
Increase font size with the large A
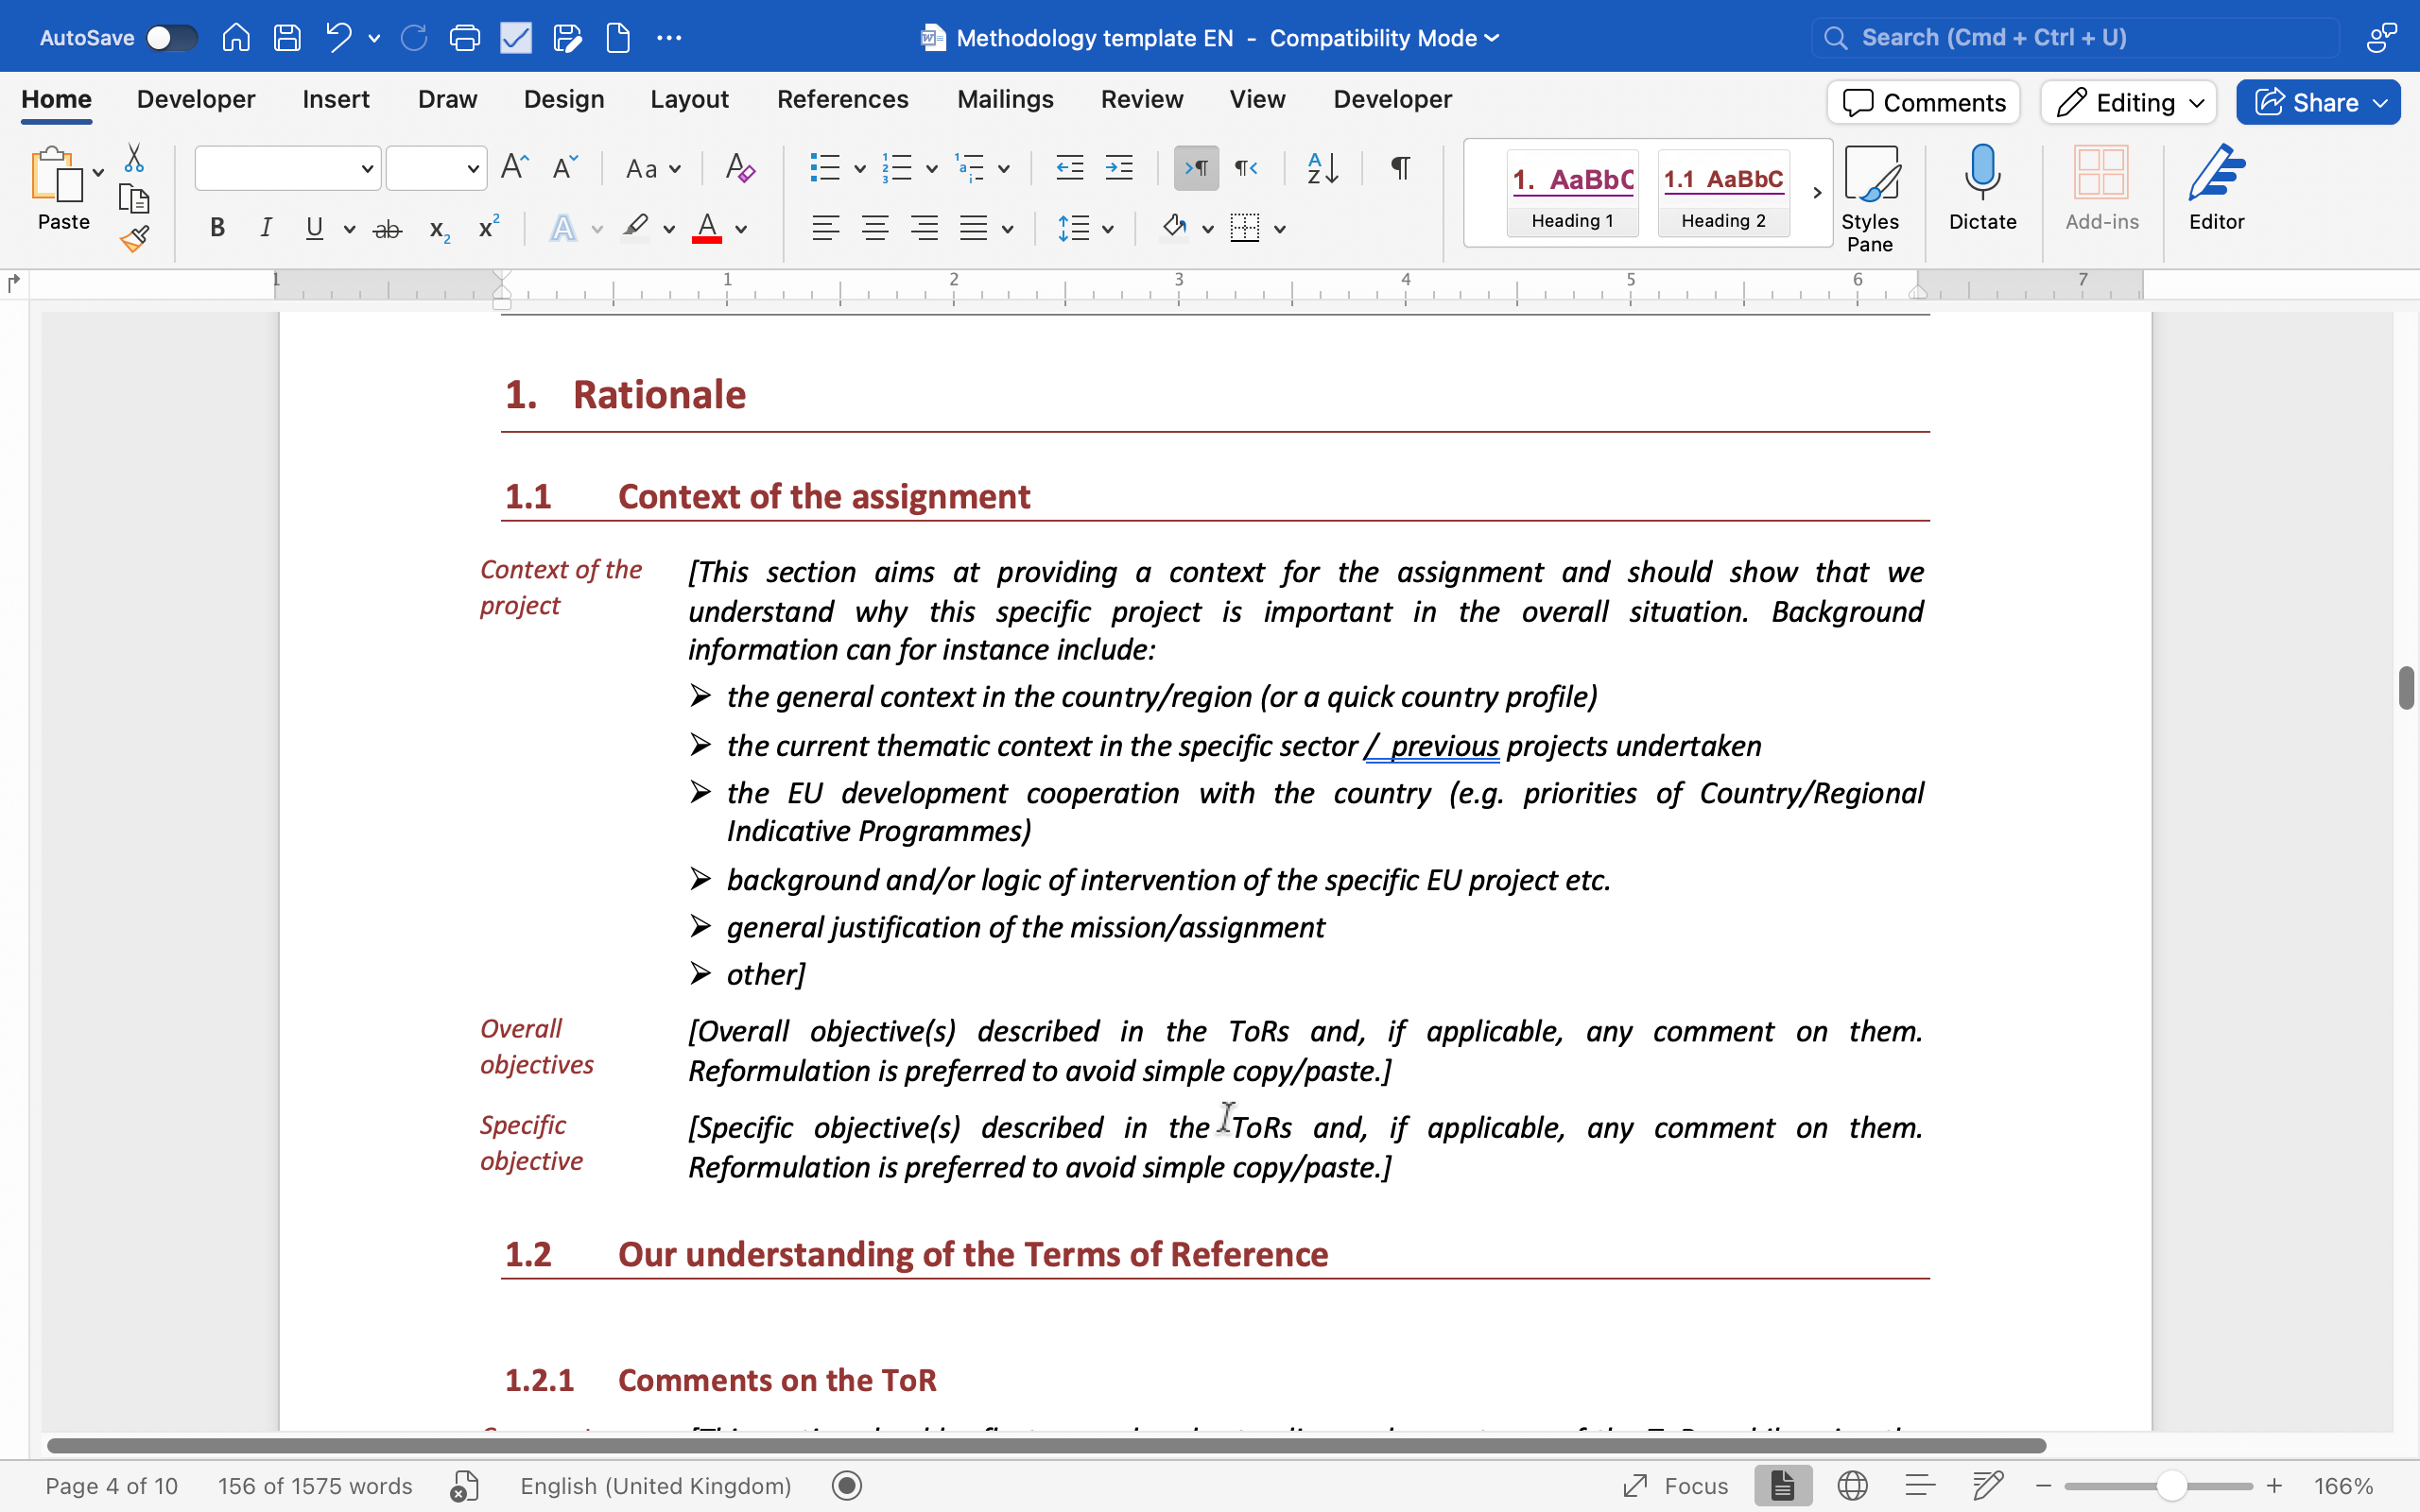tap(515, 167)
